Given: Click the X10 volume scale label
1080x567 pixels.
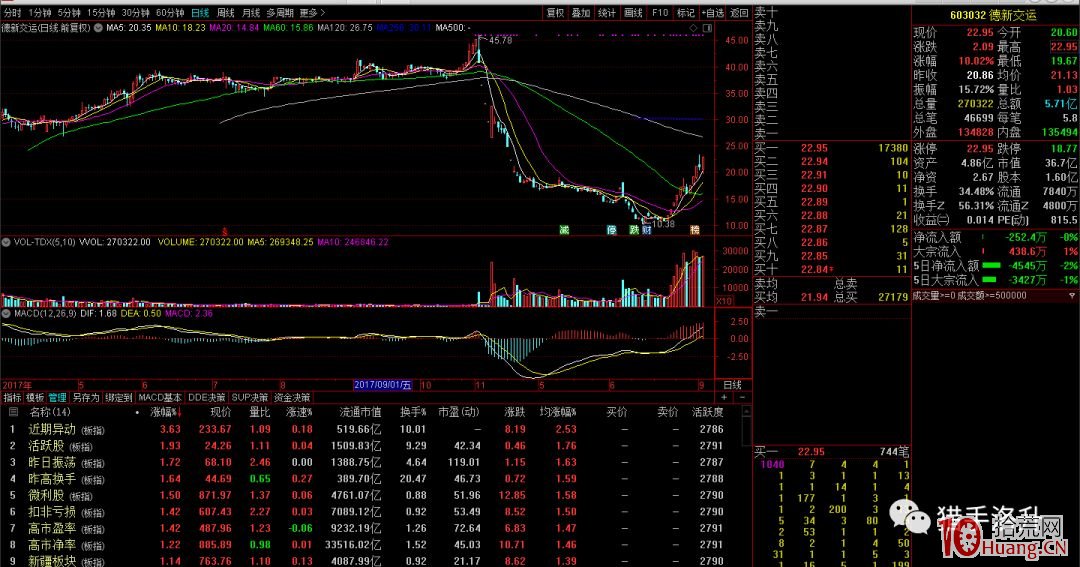Looking at the screenshot, I should 725,301.
